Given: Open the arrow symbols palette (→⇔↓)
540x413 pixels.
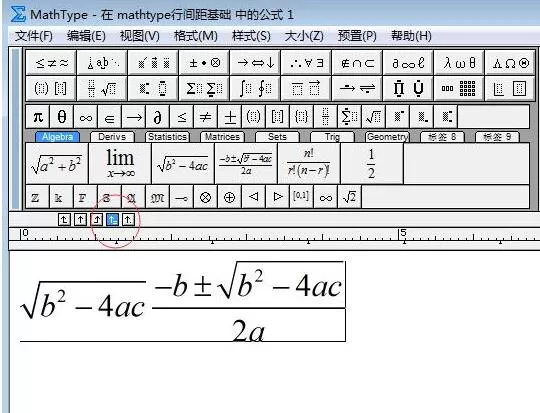Looking at the screenshot, I should coord(255,63).
